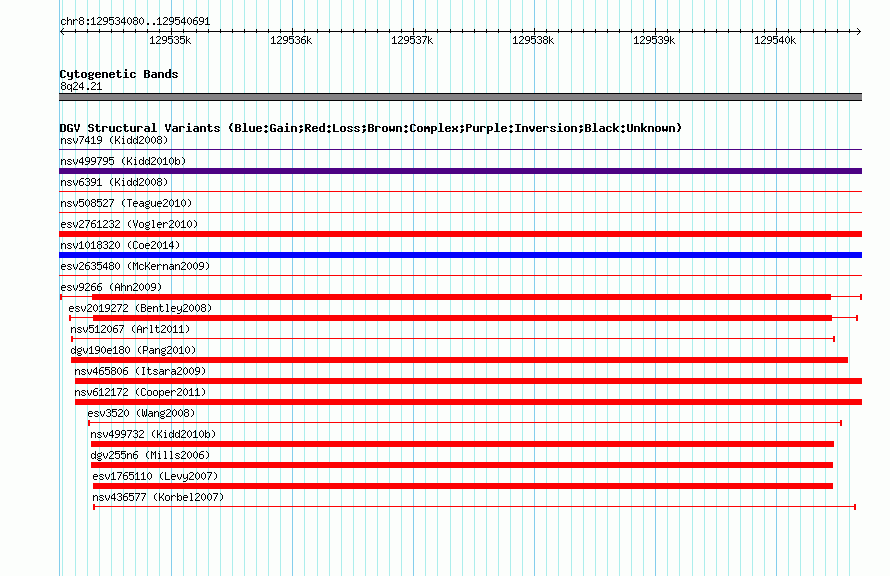Click the 129536k ruler tick label

(x=291, y=40)
